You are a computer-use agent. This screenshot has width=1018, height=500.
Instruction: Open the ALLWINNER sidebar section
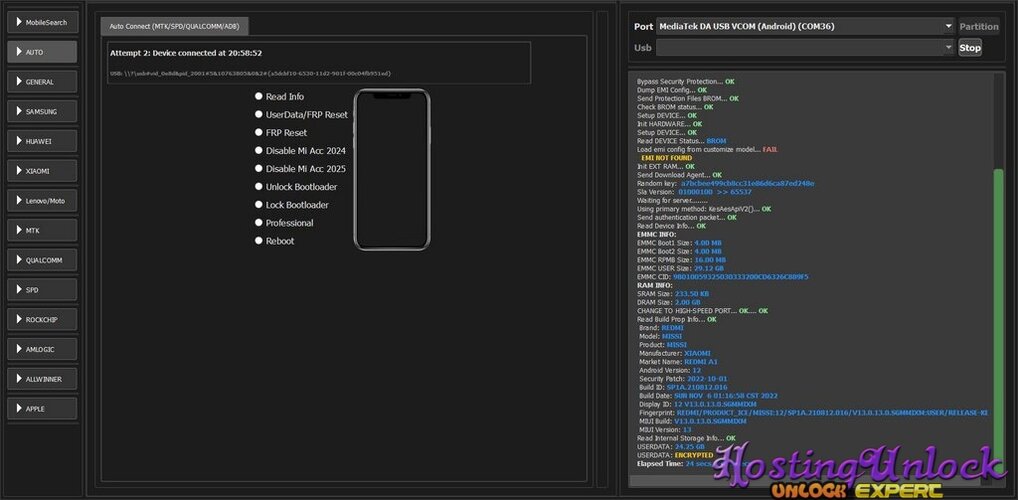click(42, 379)
